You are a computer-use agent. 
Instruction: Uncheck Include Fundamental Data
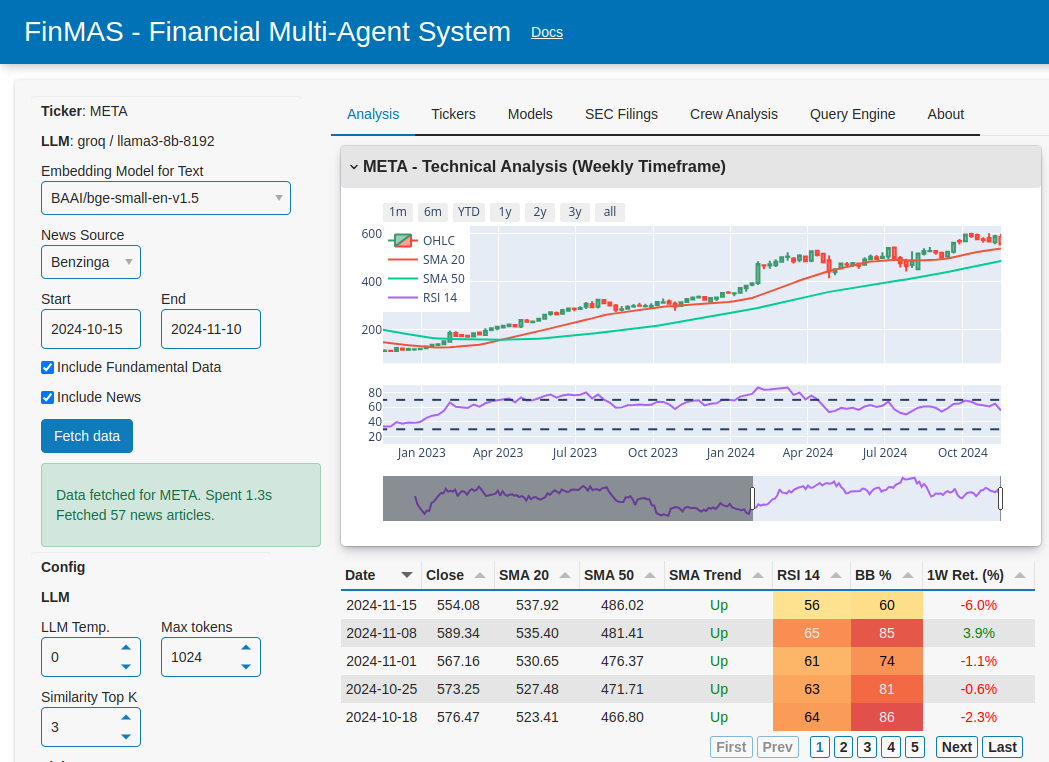point(47,367)
